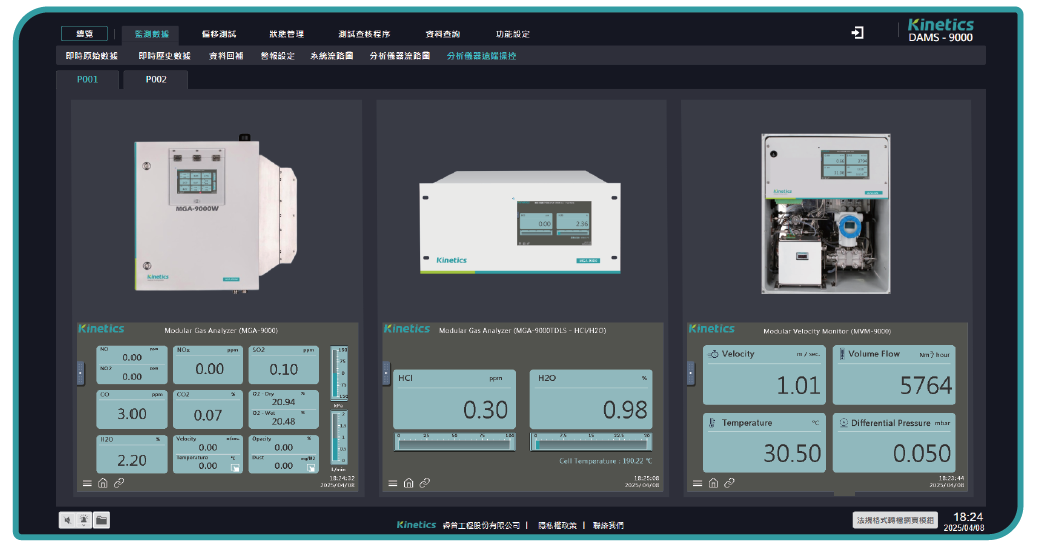Click the MGA-9000W analyzer device image

[x=212, y=214]
